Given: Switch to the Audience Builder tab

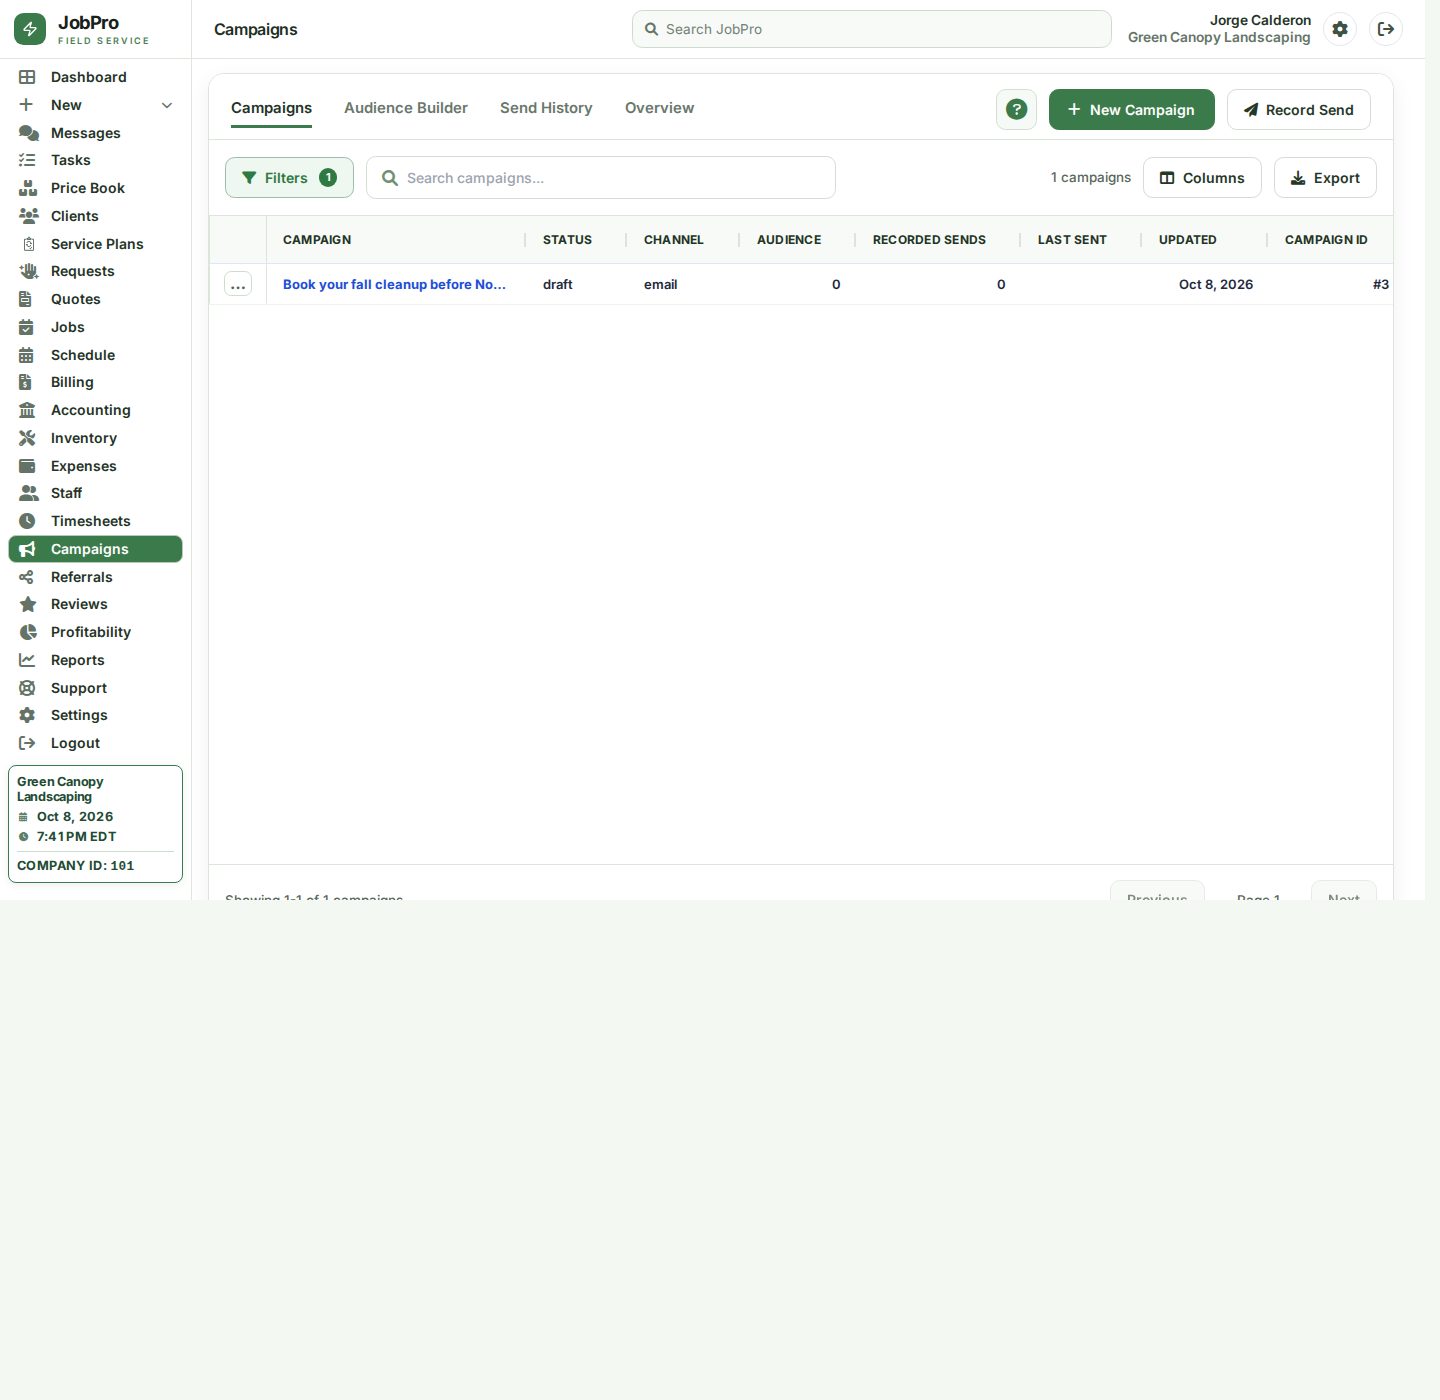Looking at the screenshot, I should [x=406, y=108].
